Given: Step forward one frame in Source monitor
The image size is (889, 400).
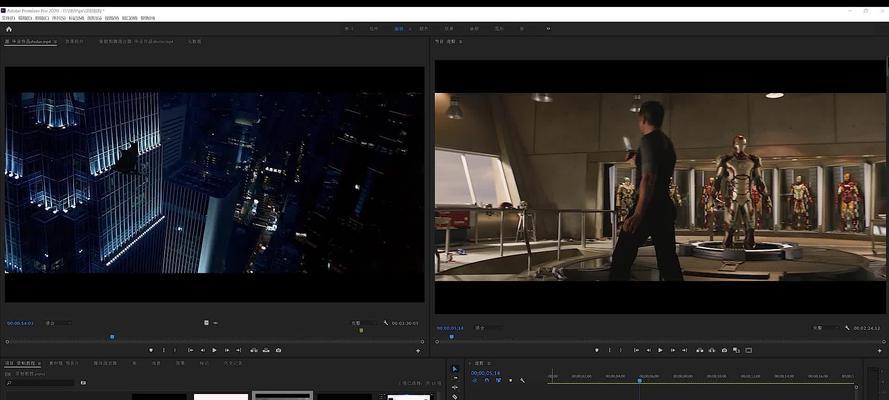Looking at the screenshot, I should click(x=227, y=350).
